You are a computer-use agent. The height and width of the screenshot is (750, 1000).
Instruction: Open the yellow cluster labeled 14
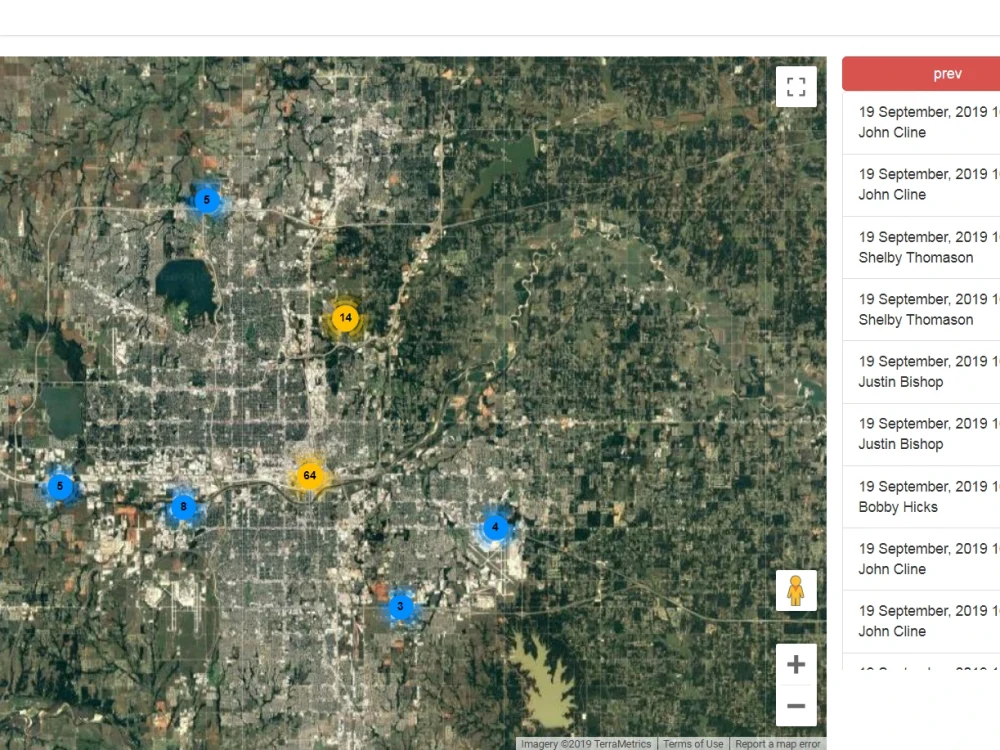(x=345, y=317)
